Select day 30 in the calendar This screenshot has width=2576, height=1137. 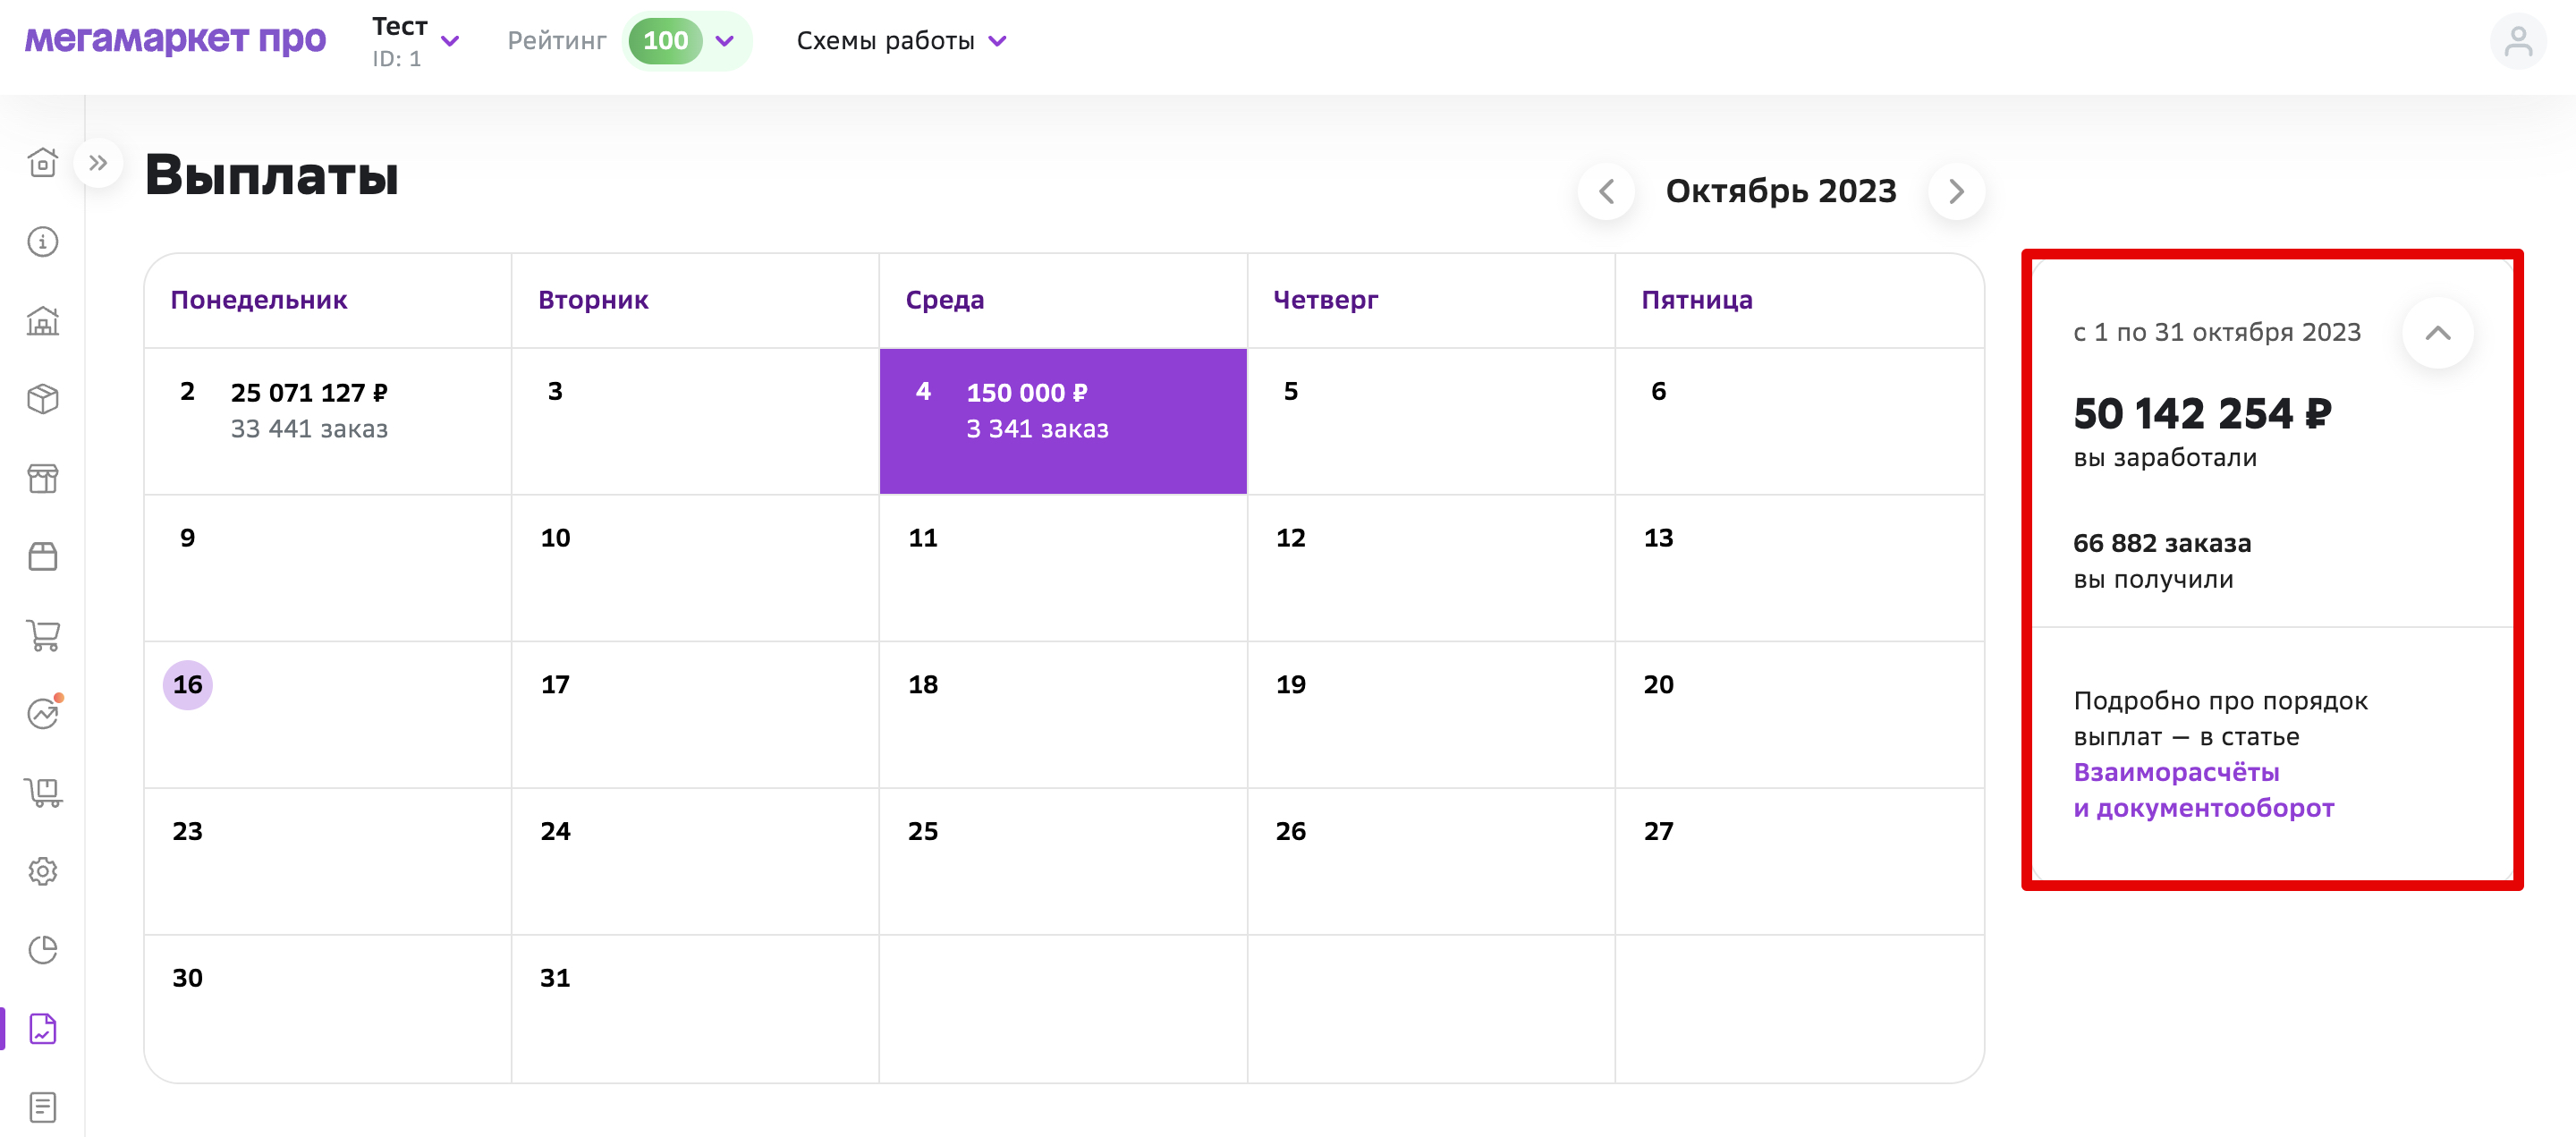click(328, 1008)
